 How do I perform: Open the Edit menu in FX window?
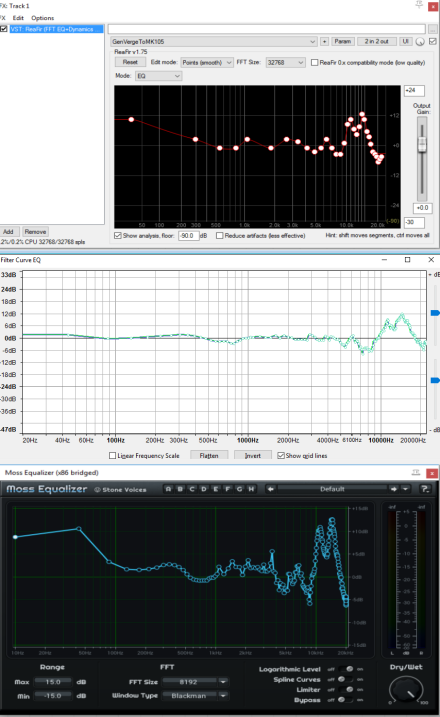pos(18,18)
